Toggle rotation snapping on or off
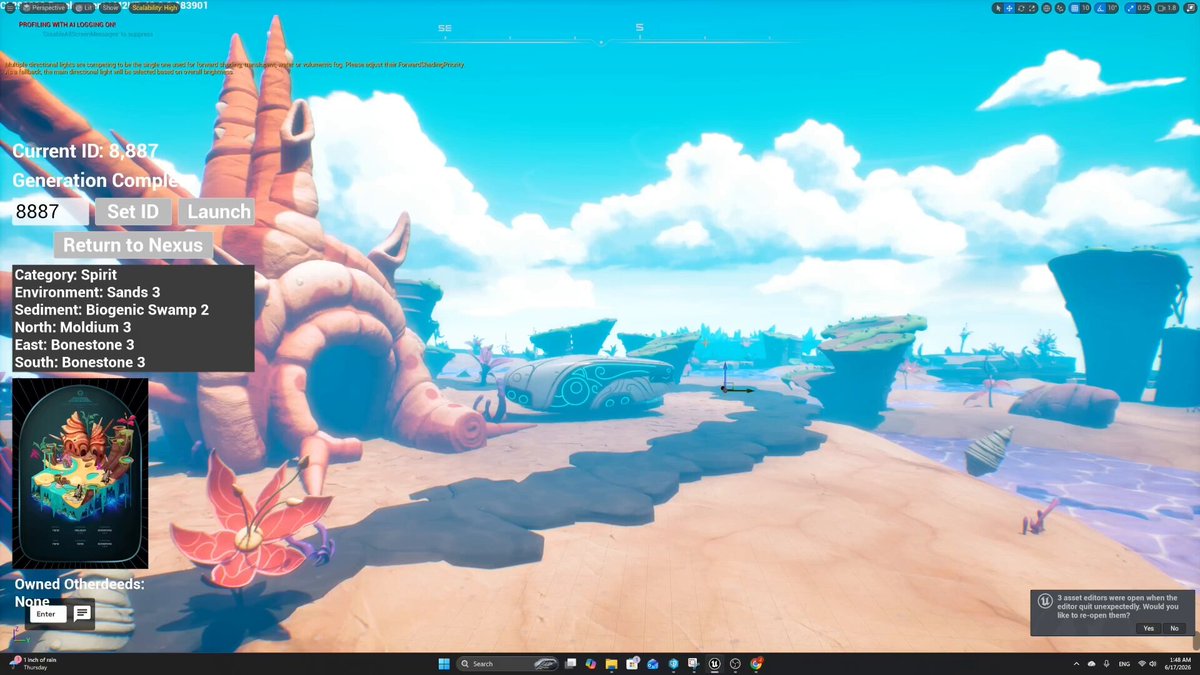The width and height of the screenshot is (1200, 675). [1100, 8]
